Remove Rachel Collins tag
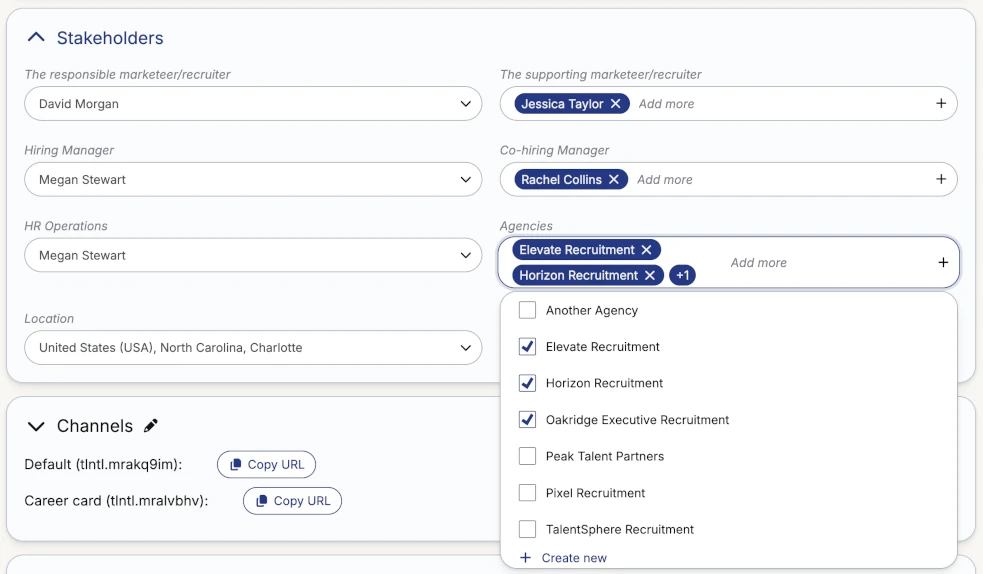This screenshot has height=574, width=983. click(614, 179)
